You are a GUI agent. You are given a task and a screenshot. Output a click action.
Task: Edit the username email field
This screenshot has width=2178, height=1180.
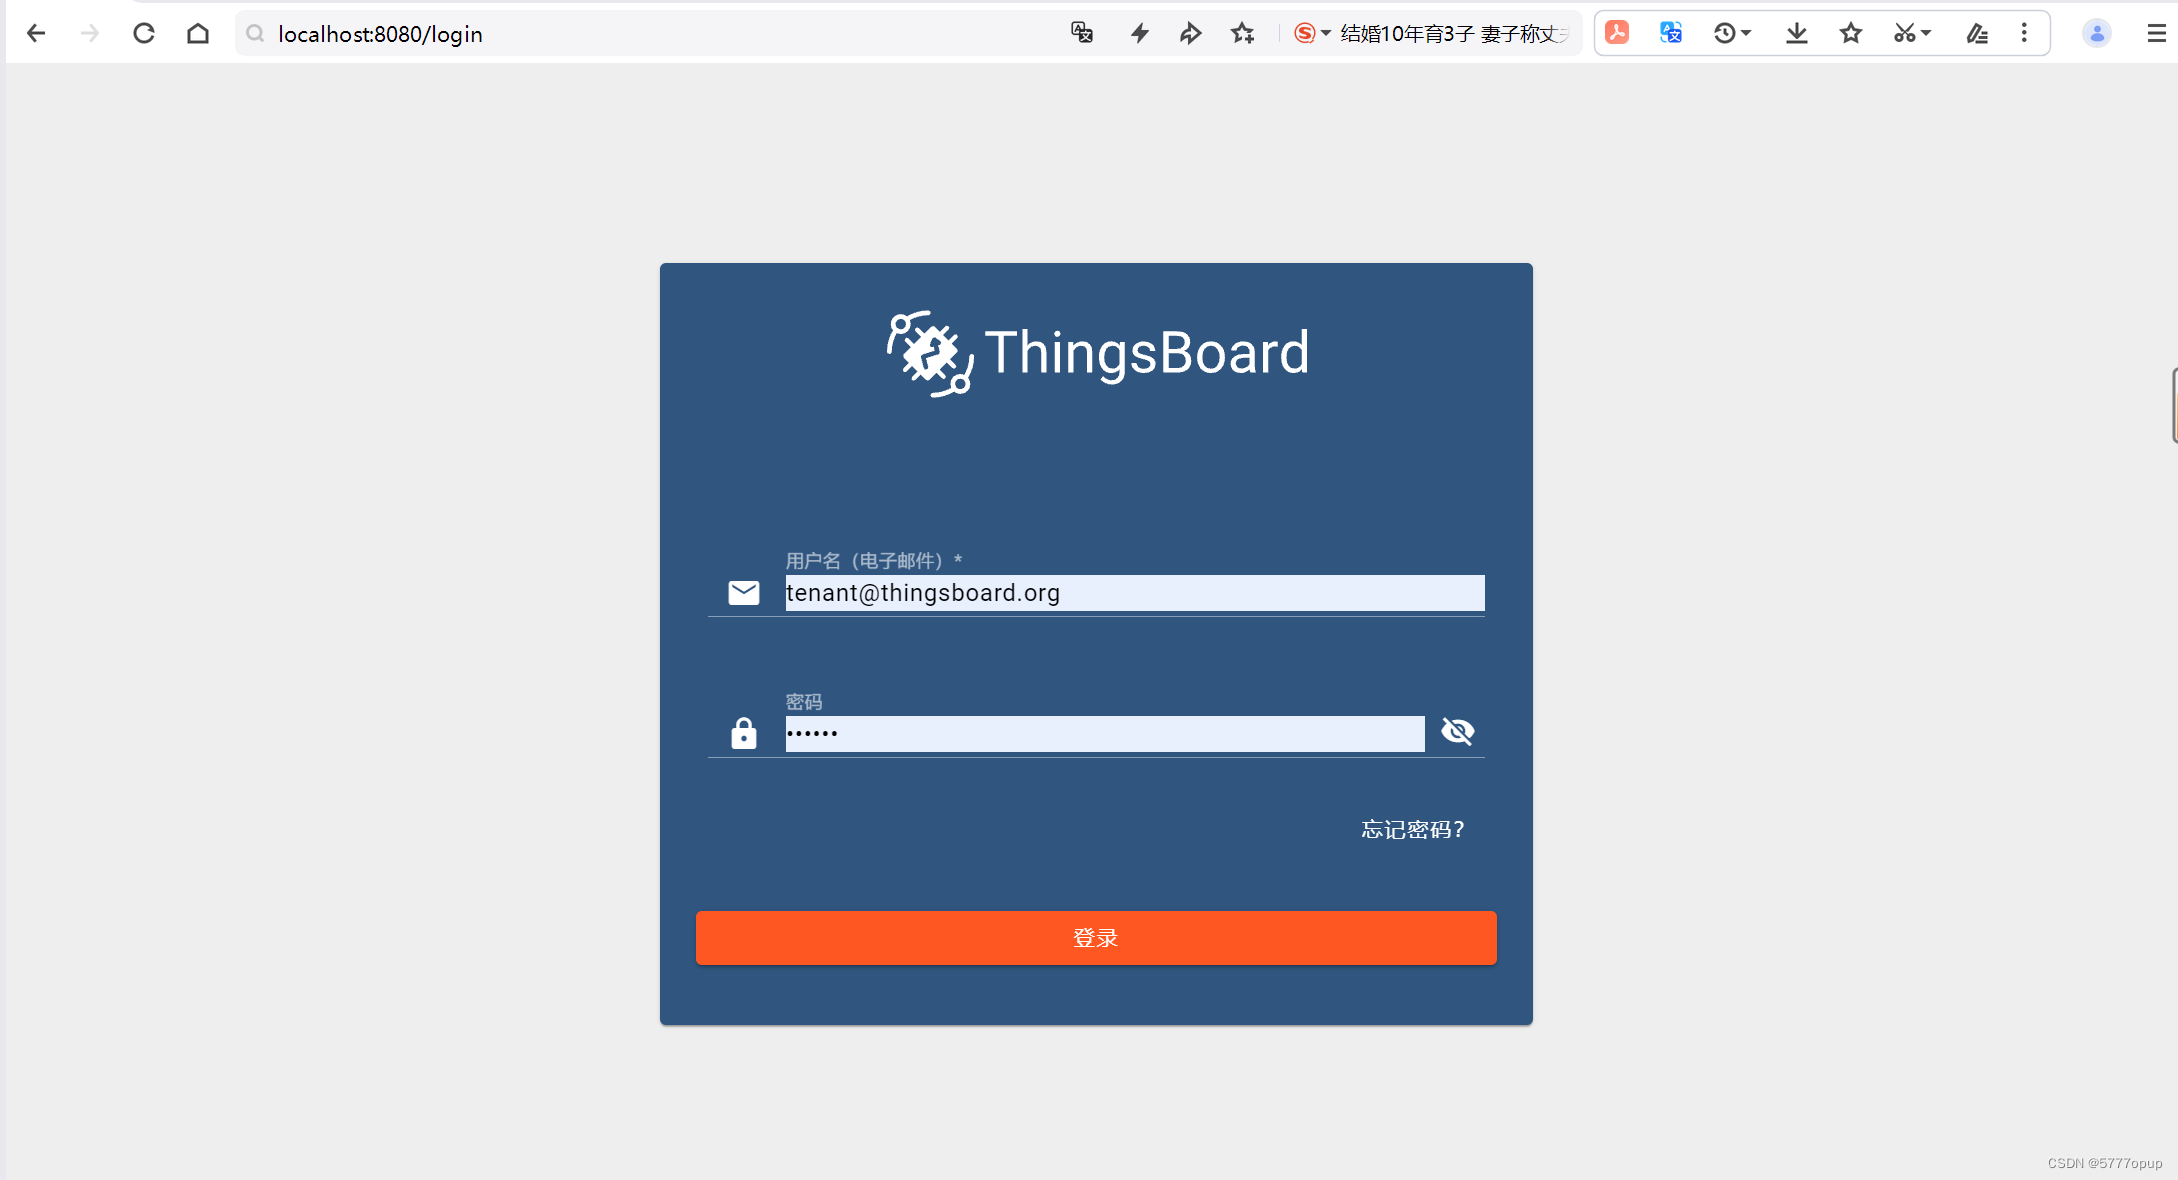point(1135,593)
